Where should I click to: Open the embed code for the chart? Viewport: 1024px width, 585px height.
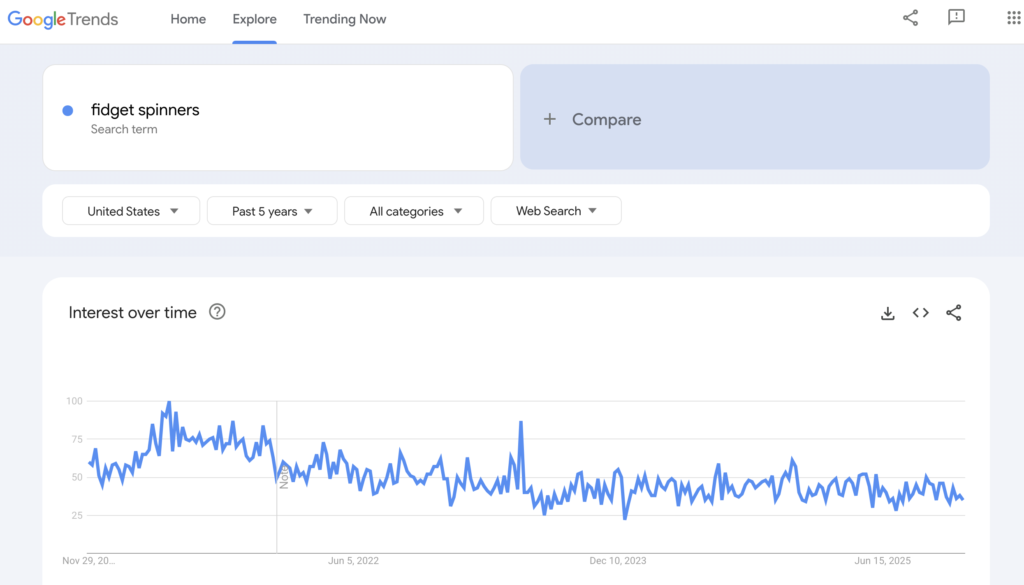point(921,313)
